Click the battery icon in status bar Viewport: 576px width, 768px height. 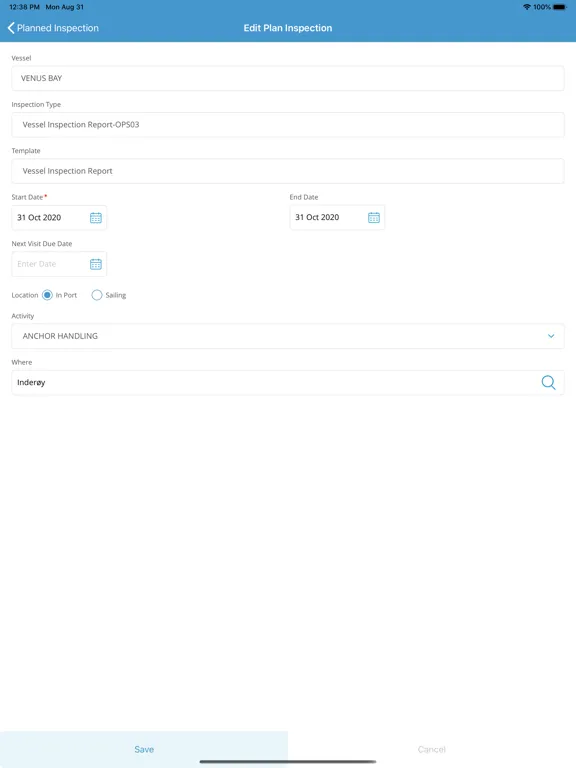[x=560, y=7]
